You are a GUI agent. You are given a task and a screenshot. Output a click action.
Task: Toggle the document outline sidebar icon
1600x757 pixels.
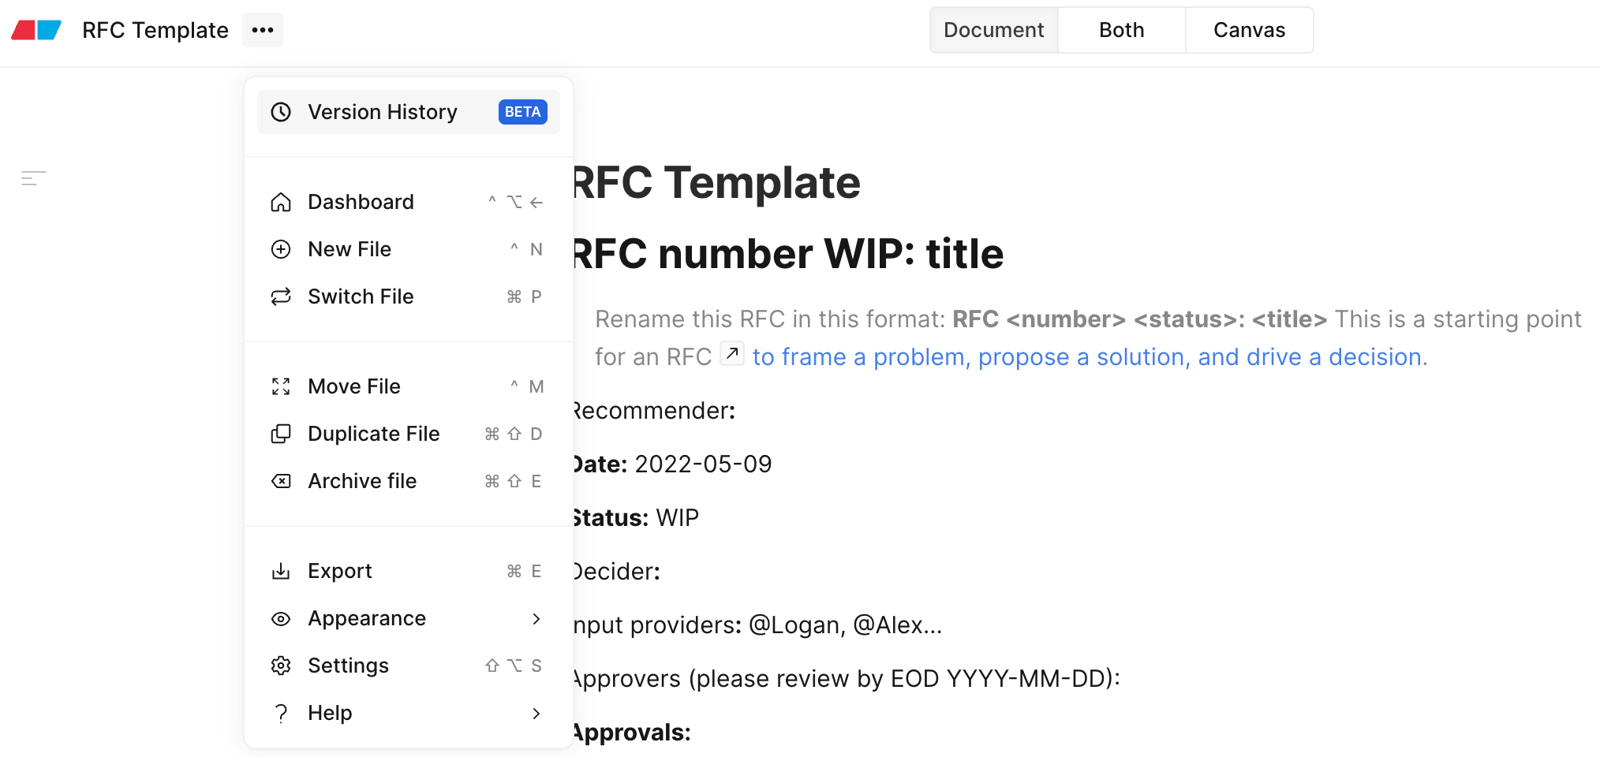[x=34, y=179]
